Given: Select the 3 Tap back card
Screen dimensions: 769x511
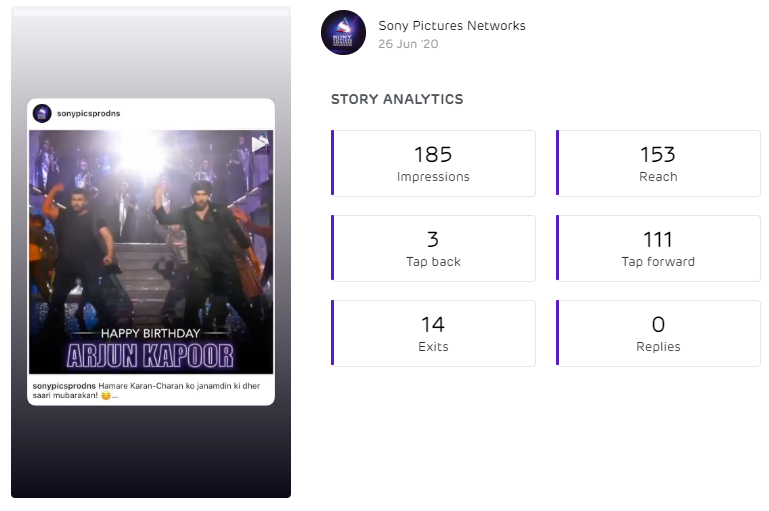Looking at the screenshot, I should tap(433, 248).
